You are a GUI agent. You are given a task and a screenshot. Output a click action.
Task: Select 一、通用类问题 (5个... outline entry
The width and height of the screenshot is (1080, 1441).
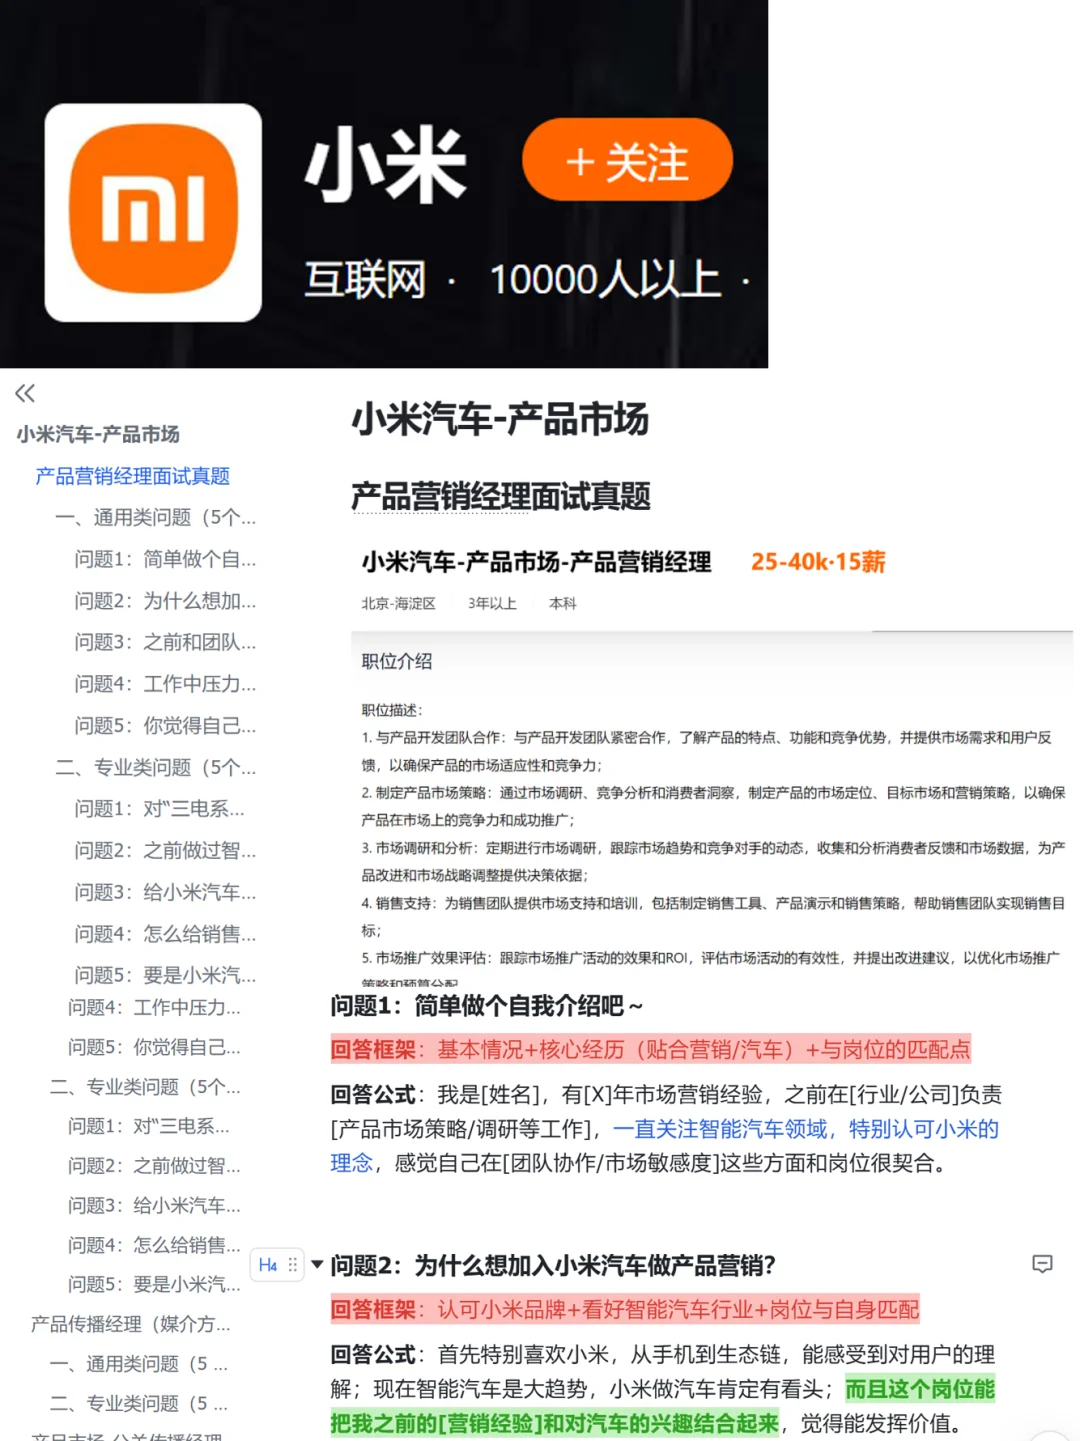click(156, 517)
